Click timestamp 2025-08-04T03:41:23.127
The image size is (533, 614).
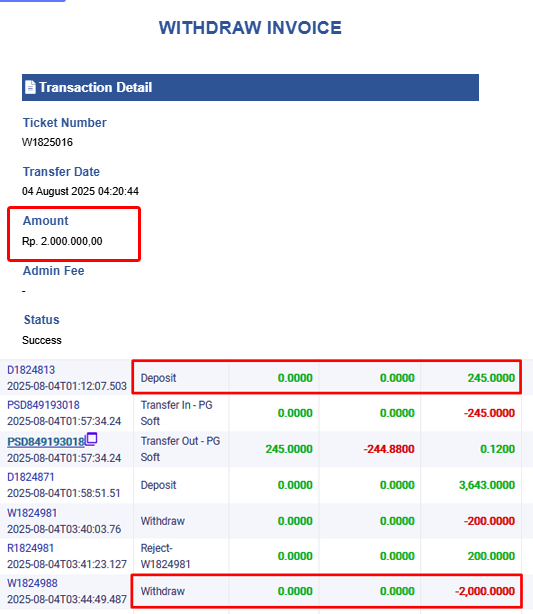[67, 564]
